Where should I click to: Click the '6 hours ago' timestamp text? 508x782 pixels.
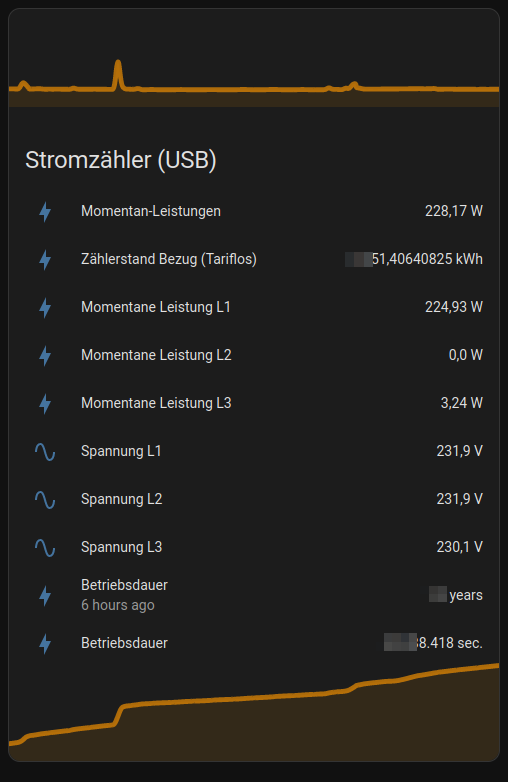(x=118, y=605)
